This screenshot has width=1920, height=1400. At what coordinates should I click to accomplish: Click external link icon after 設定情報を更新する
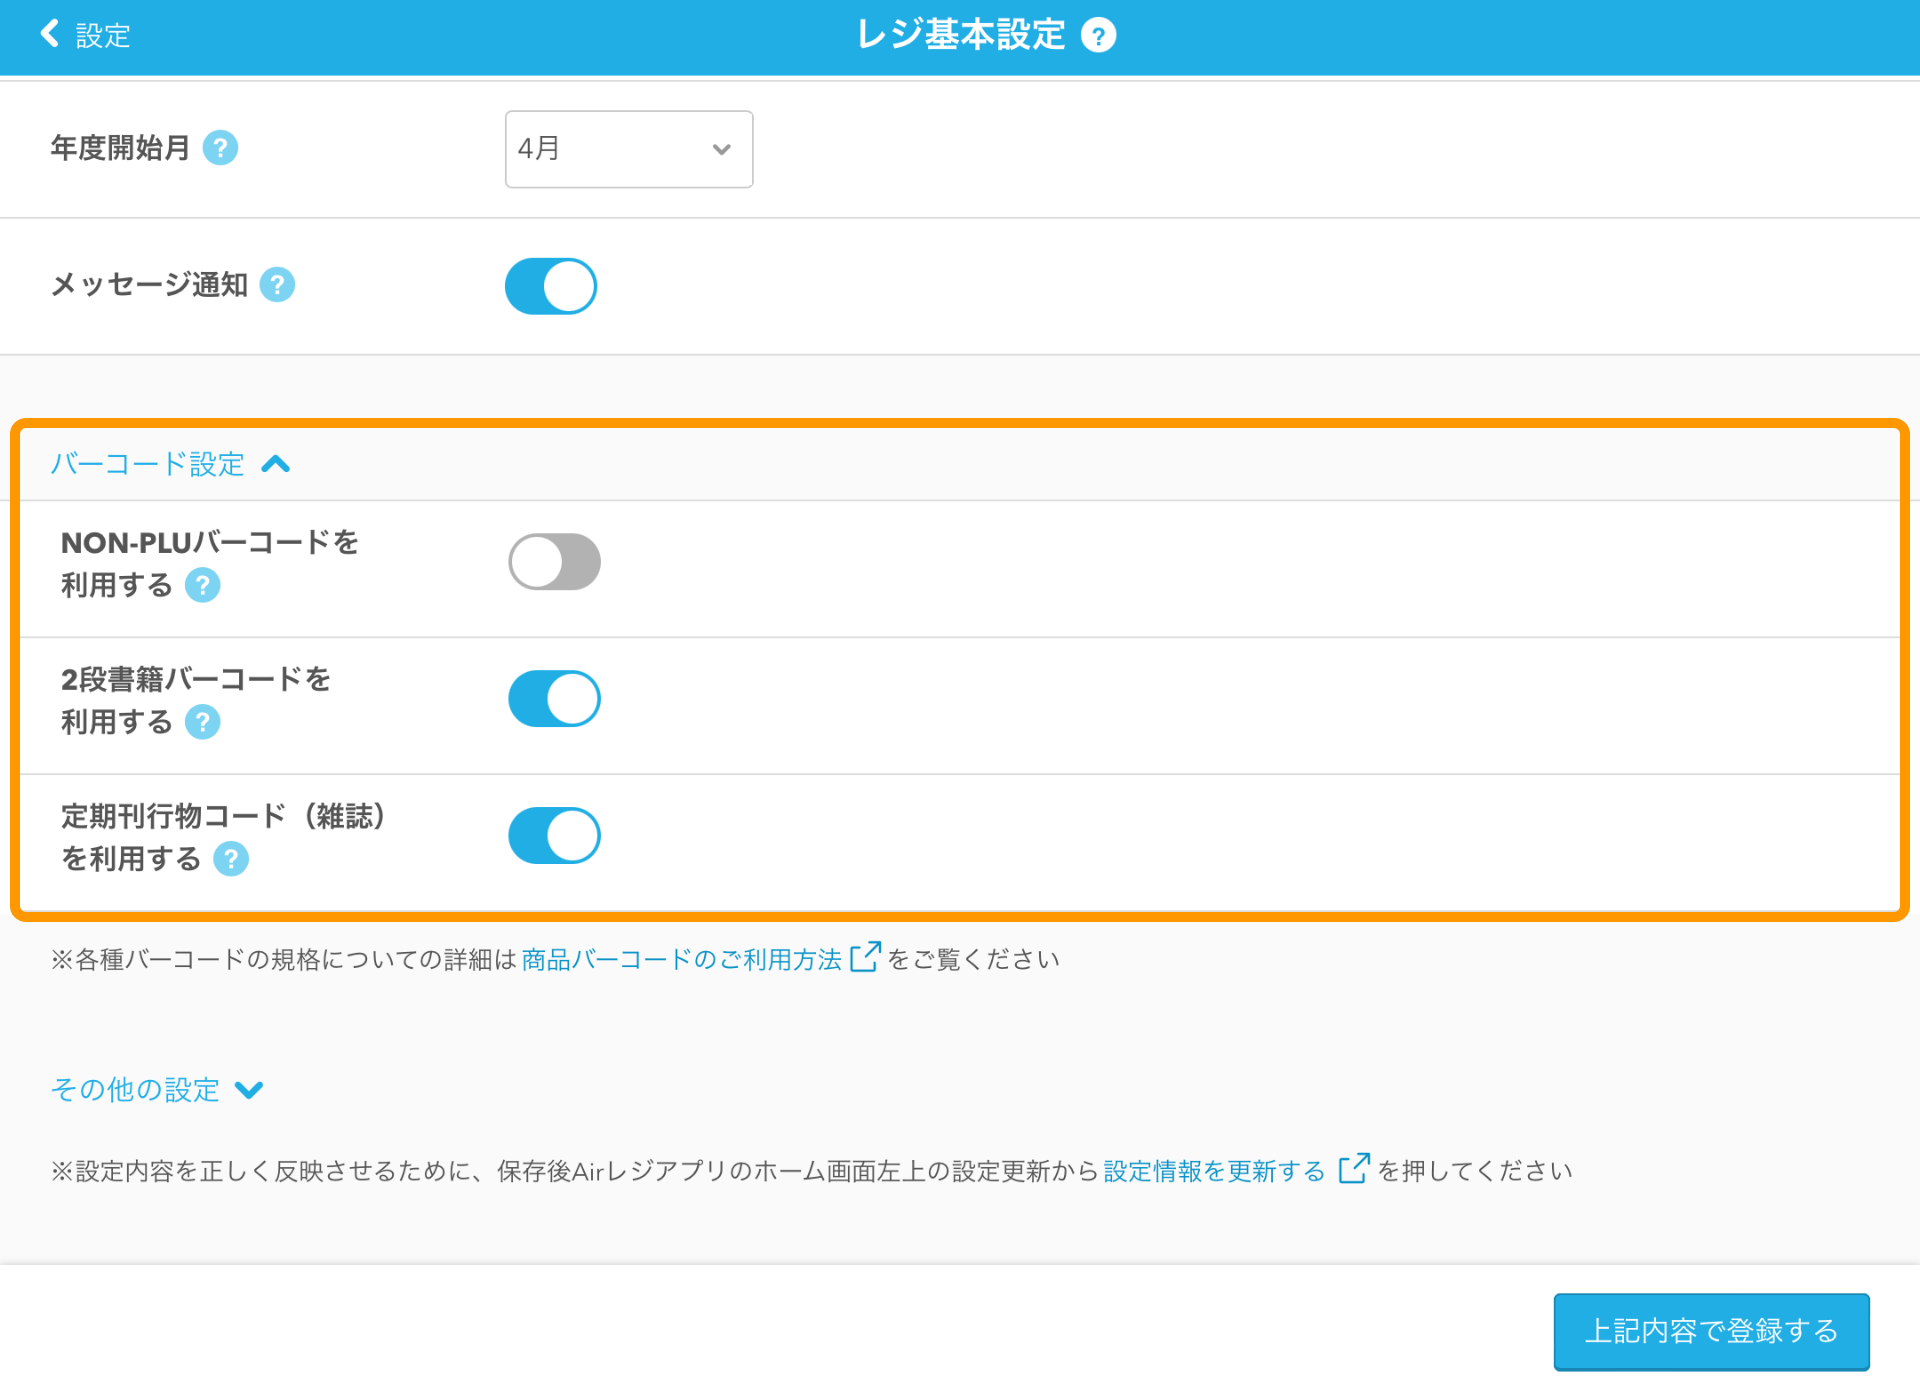pyautogui.click(x=1354, y=1169)
